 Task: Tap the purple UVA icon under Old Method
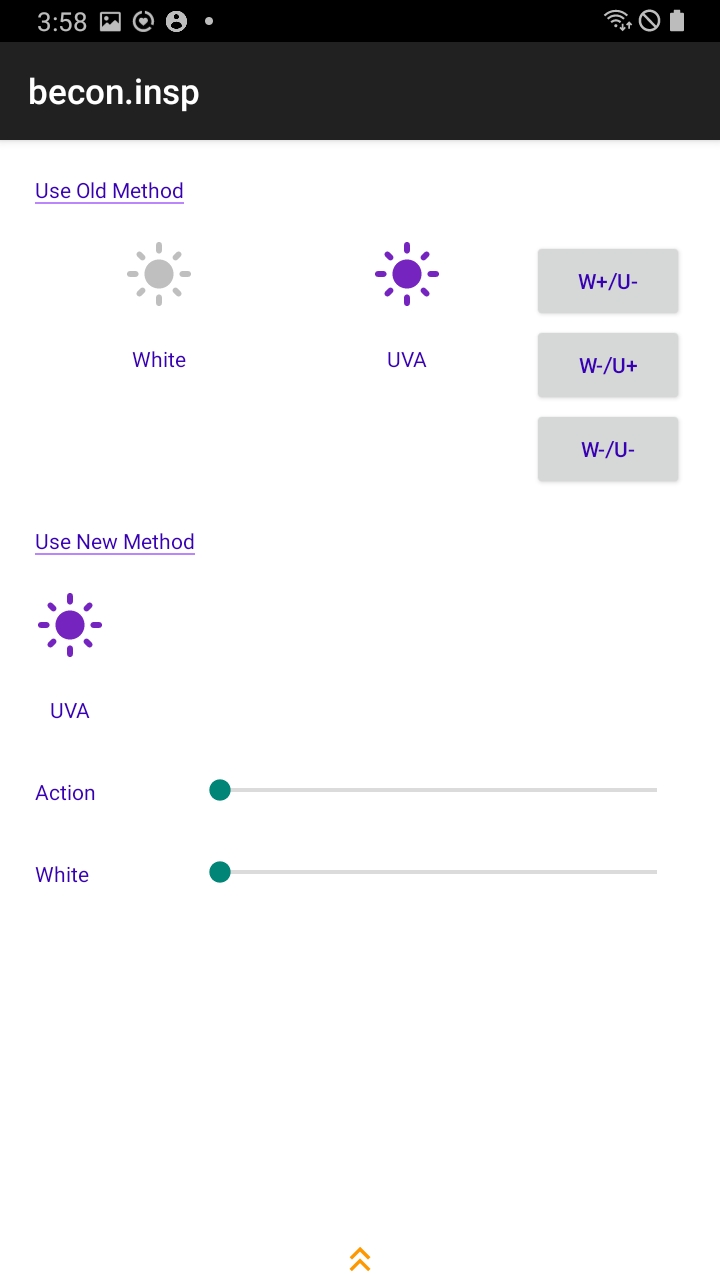(x=407, y=274)
